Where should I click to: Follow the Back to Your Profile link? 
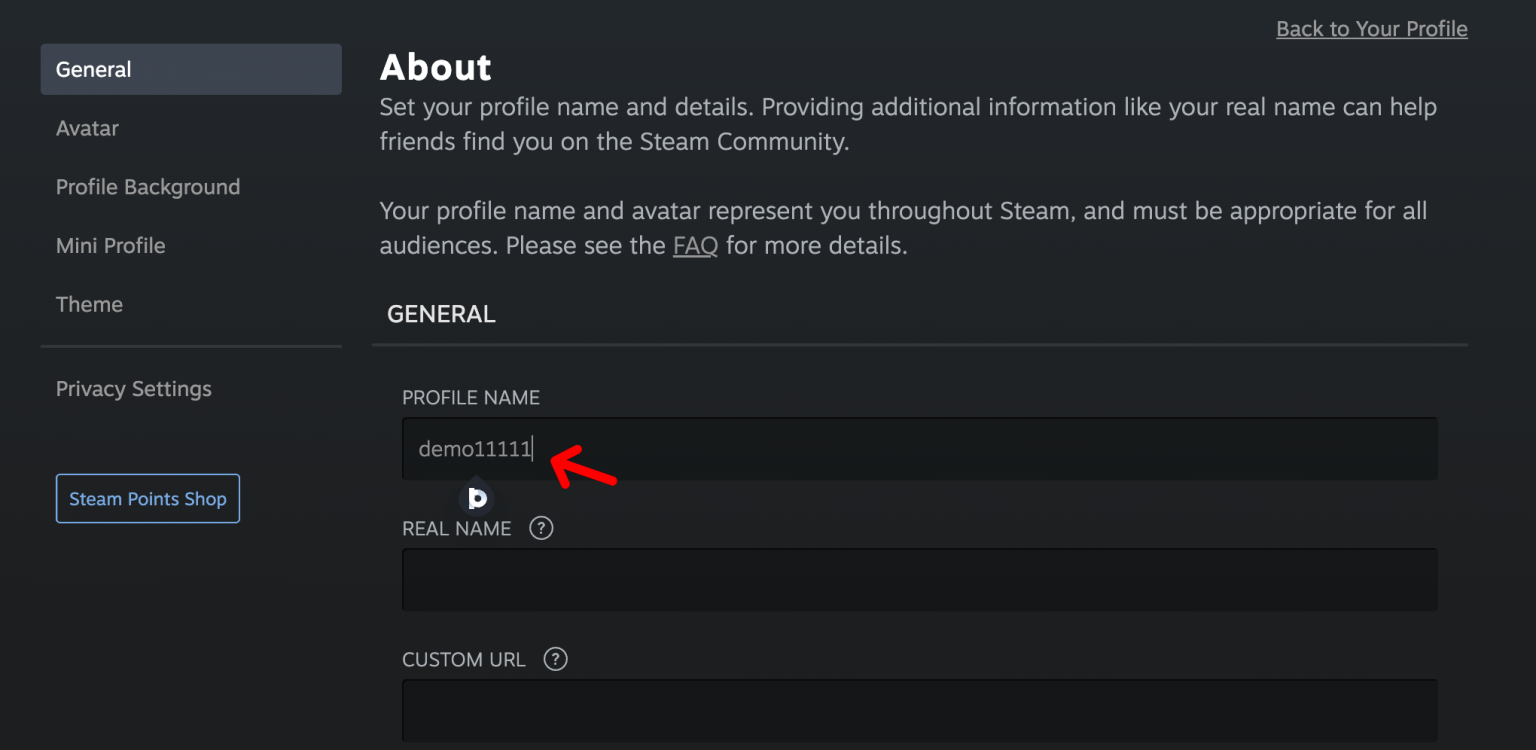coord(1371,28)
